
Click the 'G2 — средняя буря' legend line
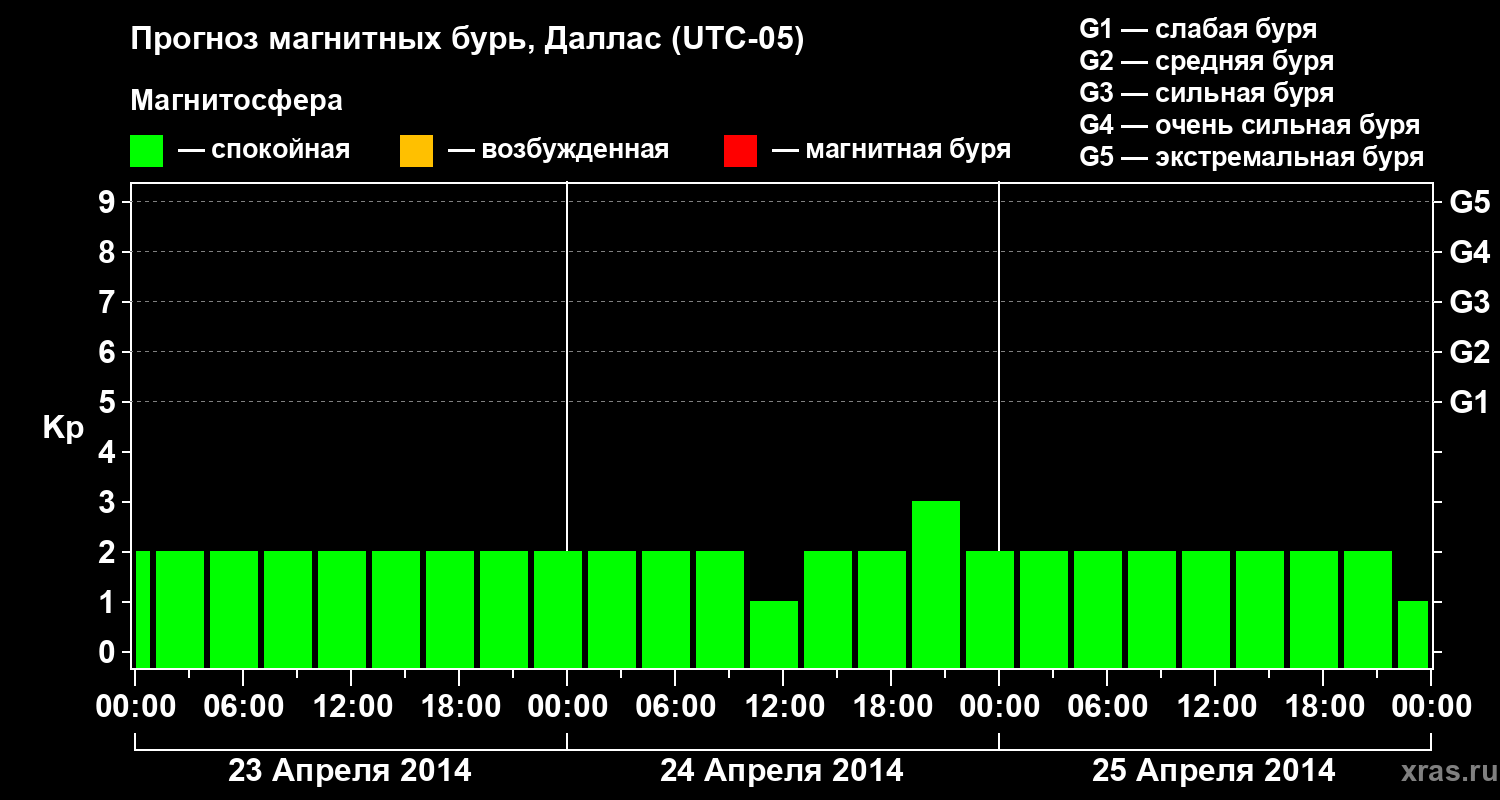[x=1207, y=61]
